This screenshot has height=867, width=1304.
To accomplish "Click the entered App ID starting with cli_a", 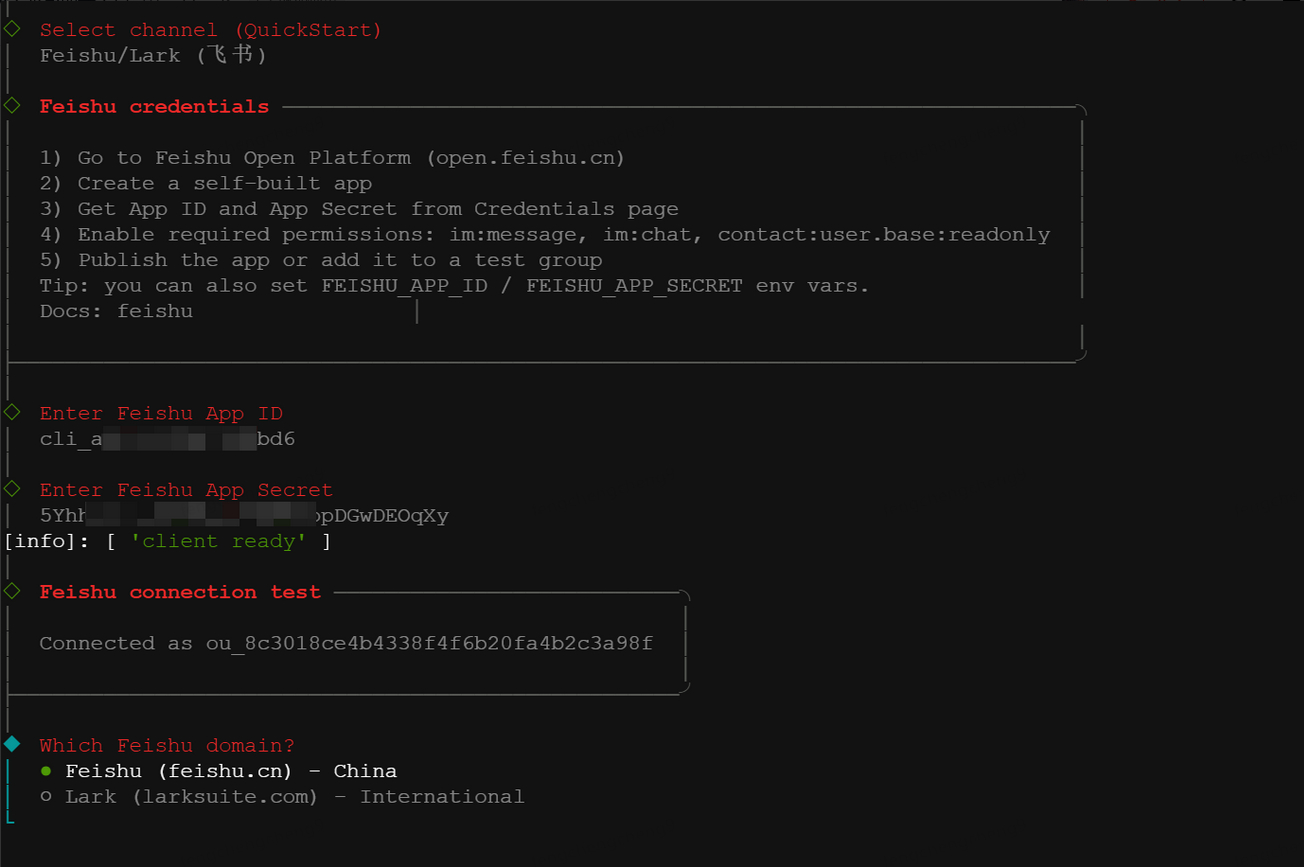I will pos(167,439).
